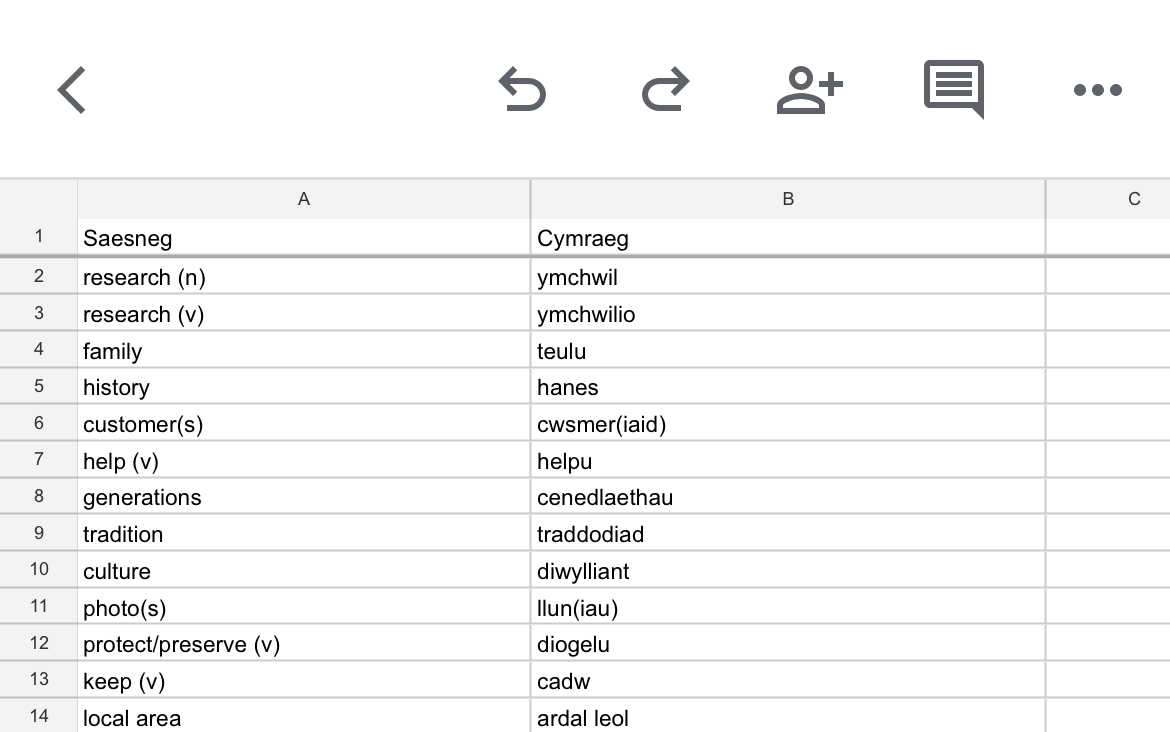Select column C header
The width and height of the screenshot is (1170, 732).
point(1108,199)
